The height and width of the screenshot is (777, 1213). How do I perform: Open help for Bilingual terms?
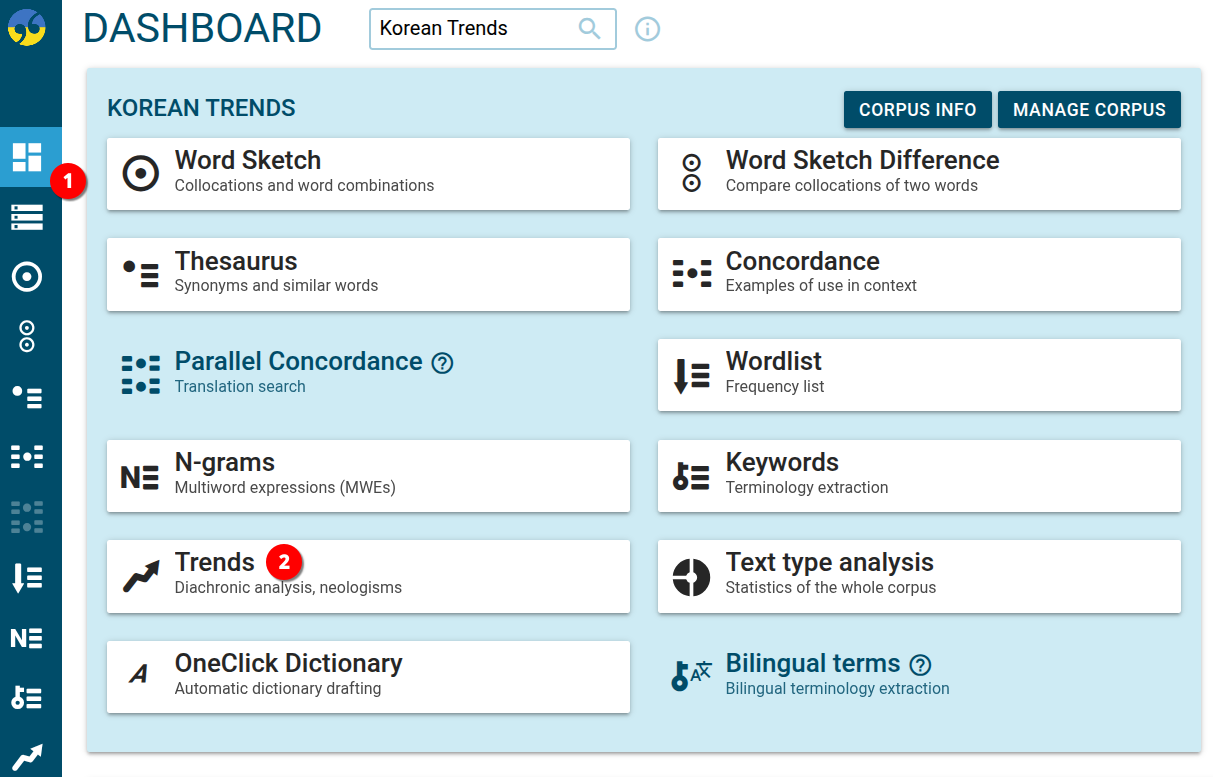coord(919,664)
